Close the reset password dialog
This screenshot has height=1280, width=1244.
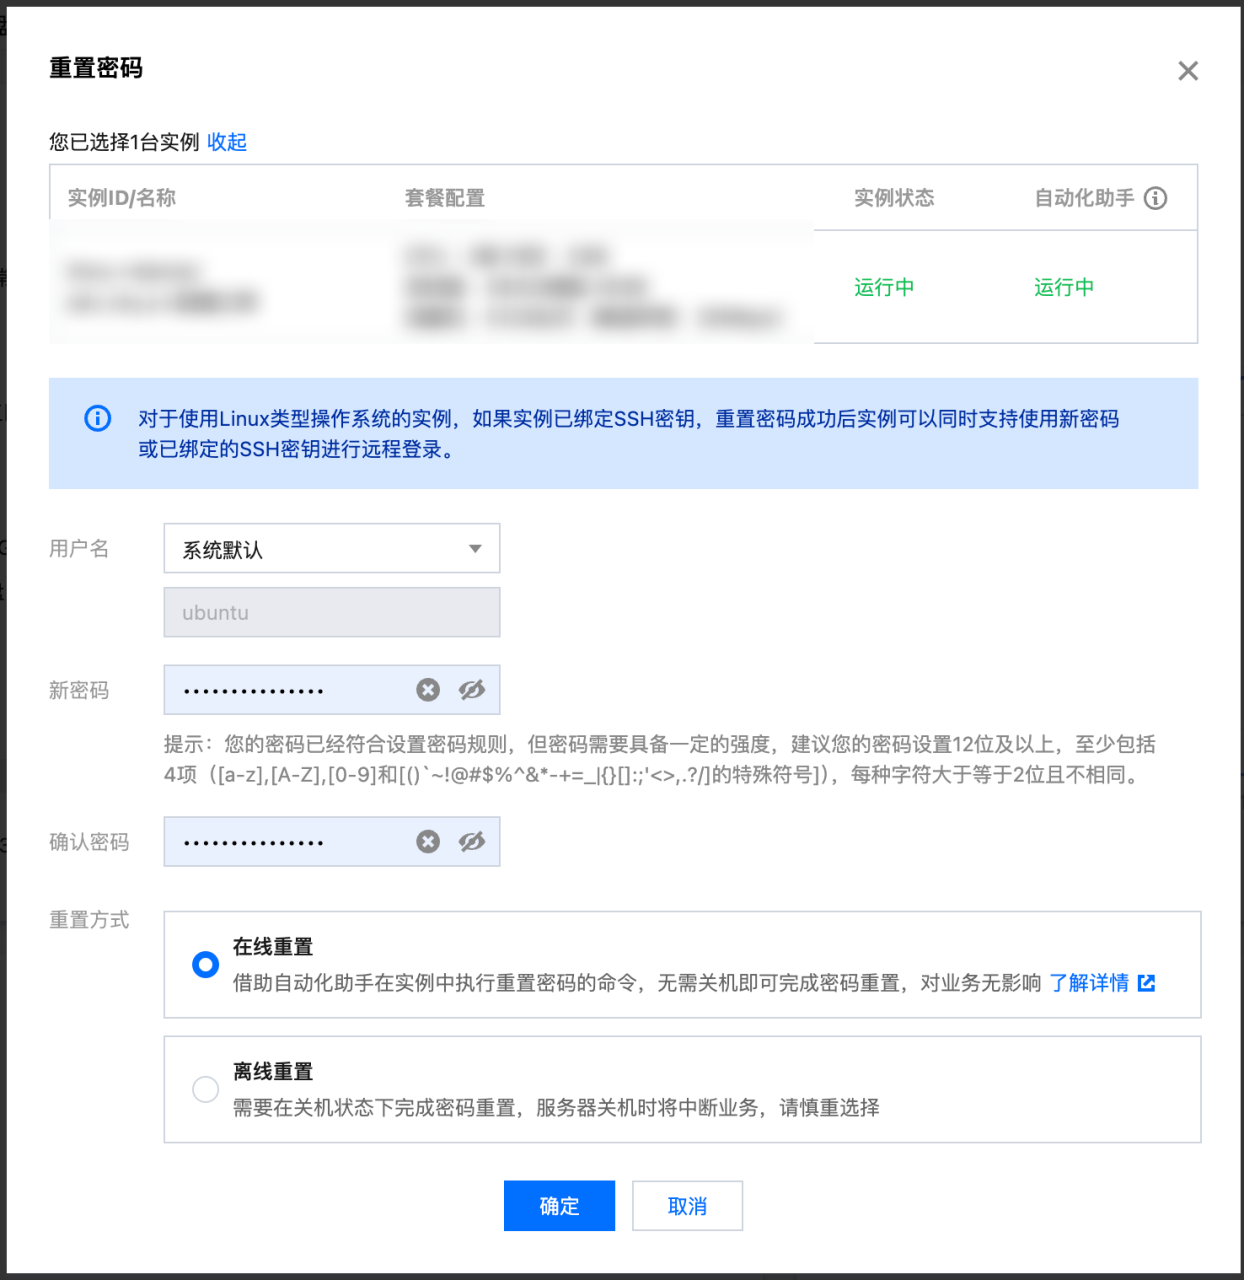coord(1188,71)
